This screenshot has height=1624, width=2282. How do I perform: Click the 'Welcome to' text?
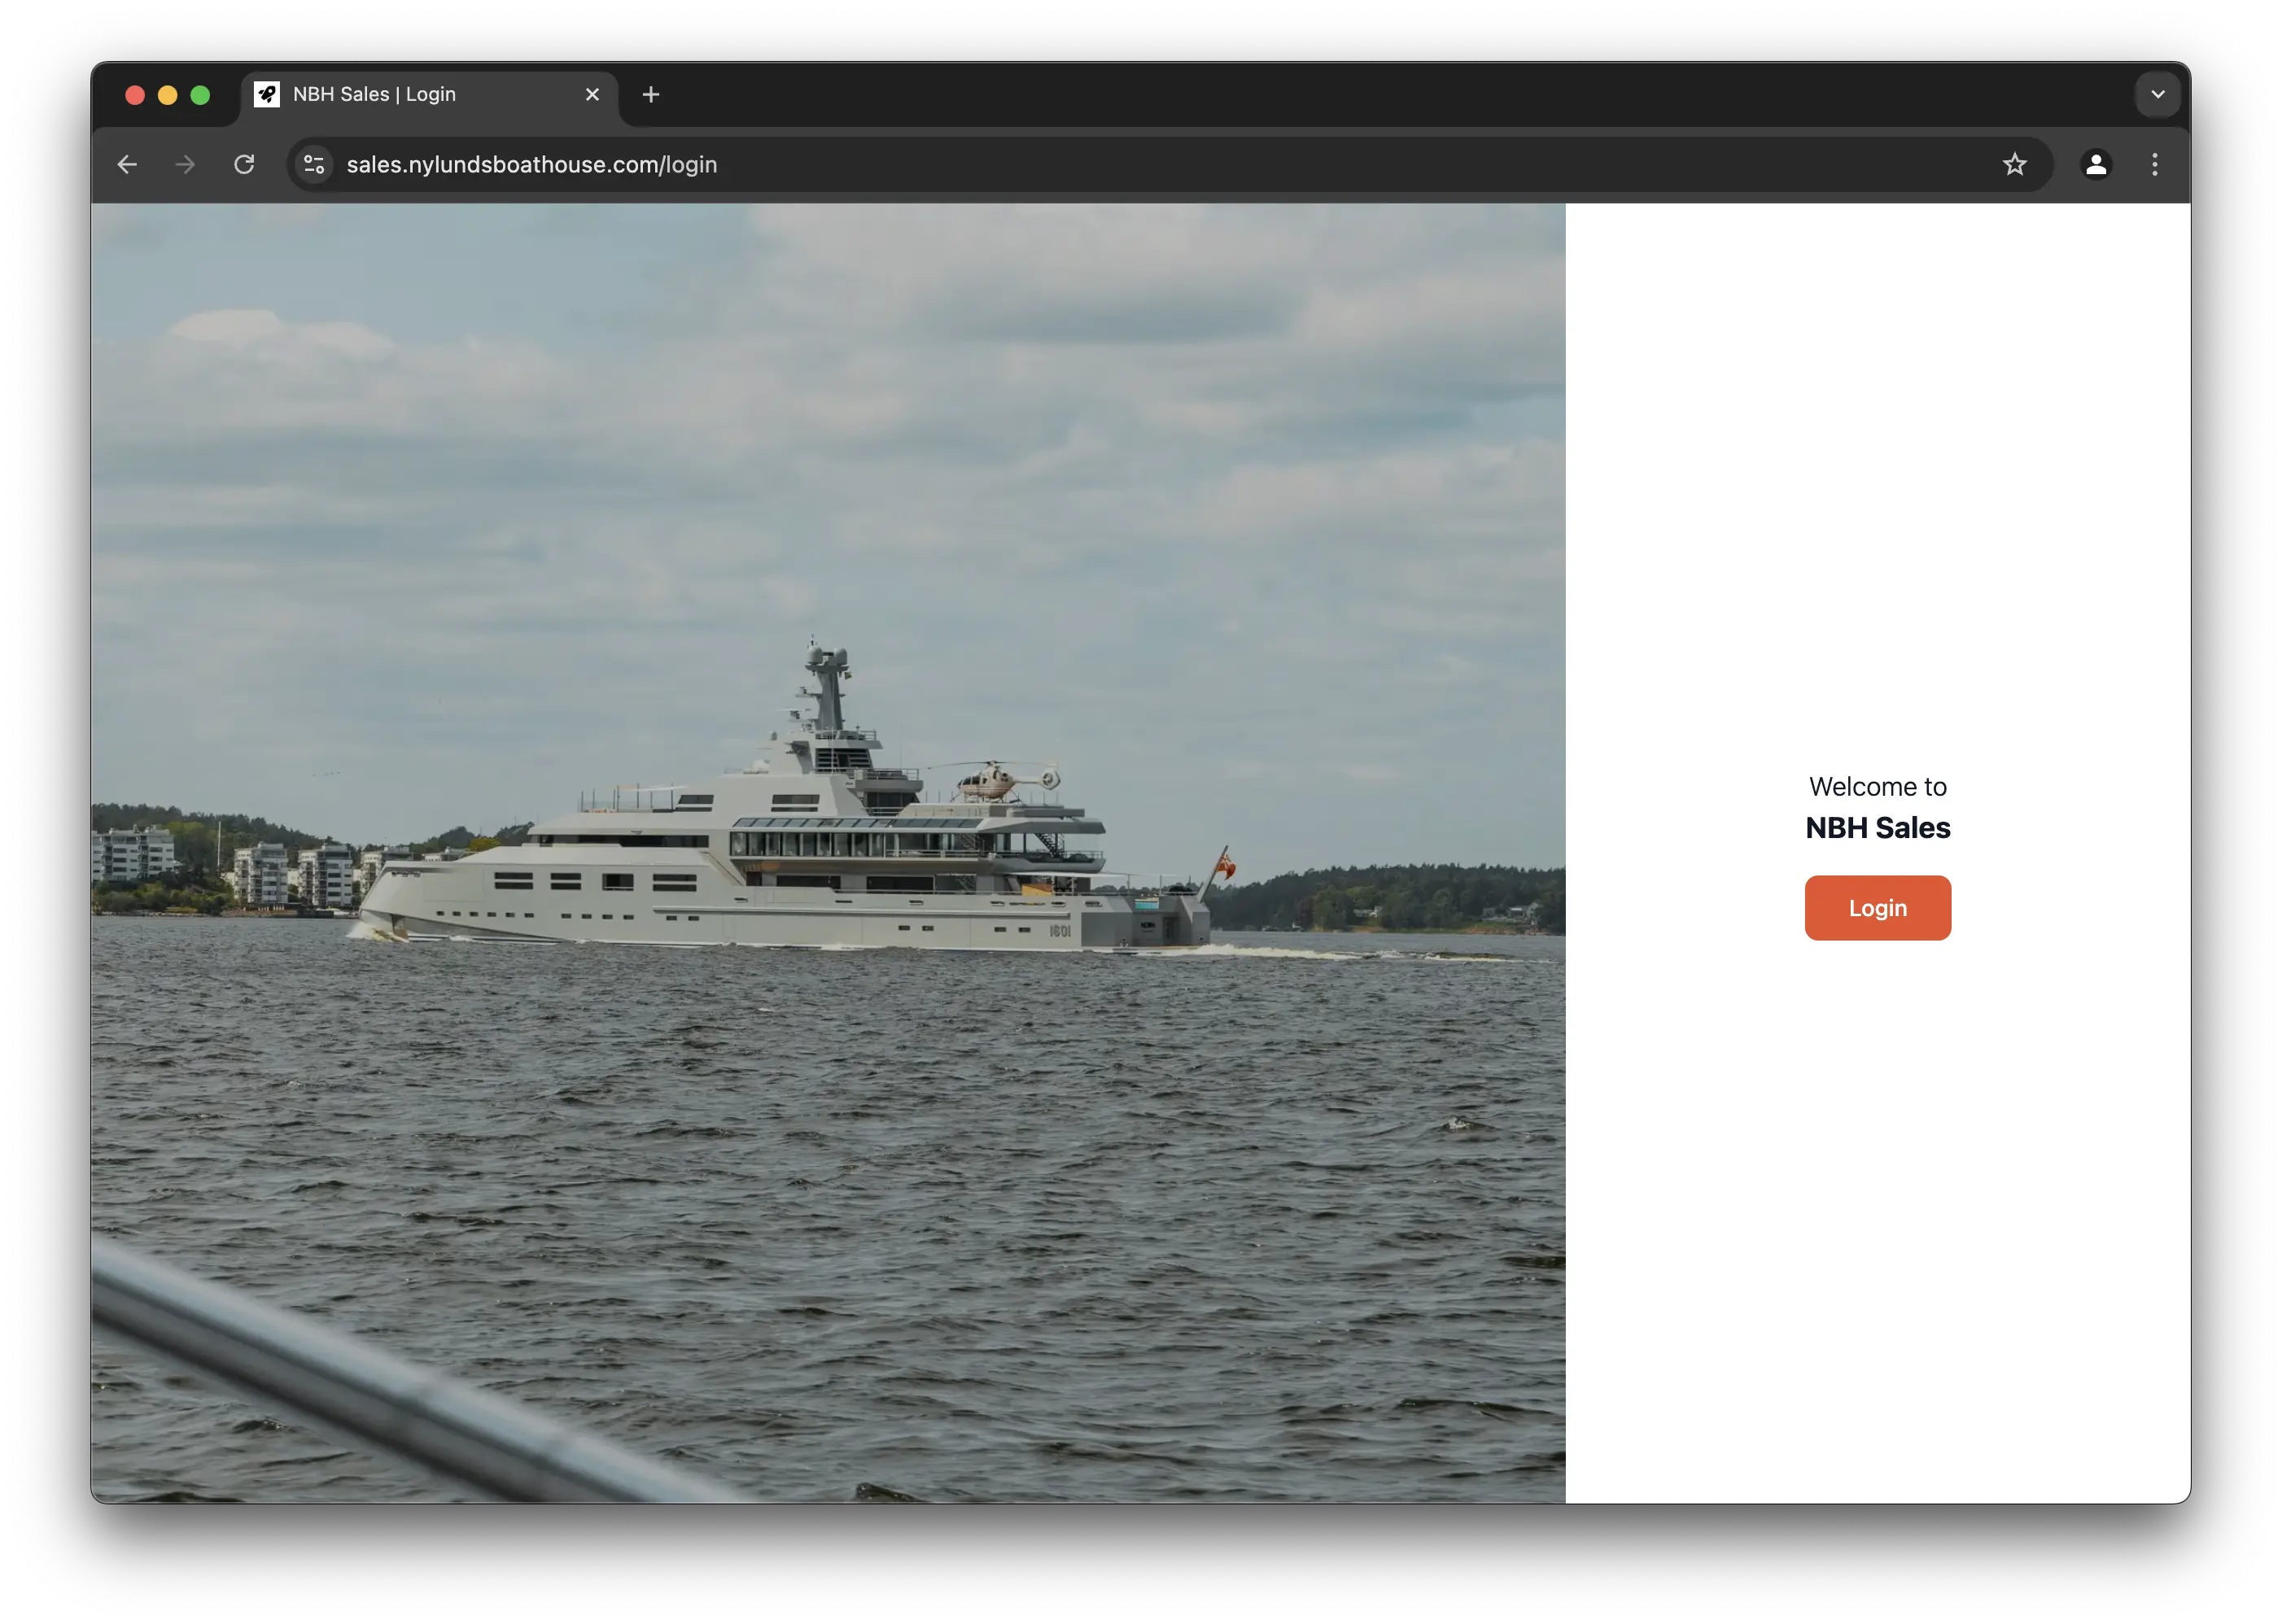pos(1877,787)
